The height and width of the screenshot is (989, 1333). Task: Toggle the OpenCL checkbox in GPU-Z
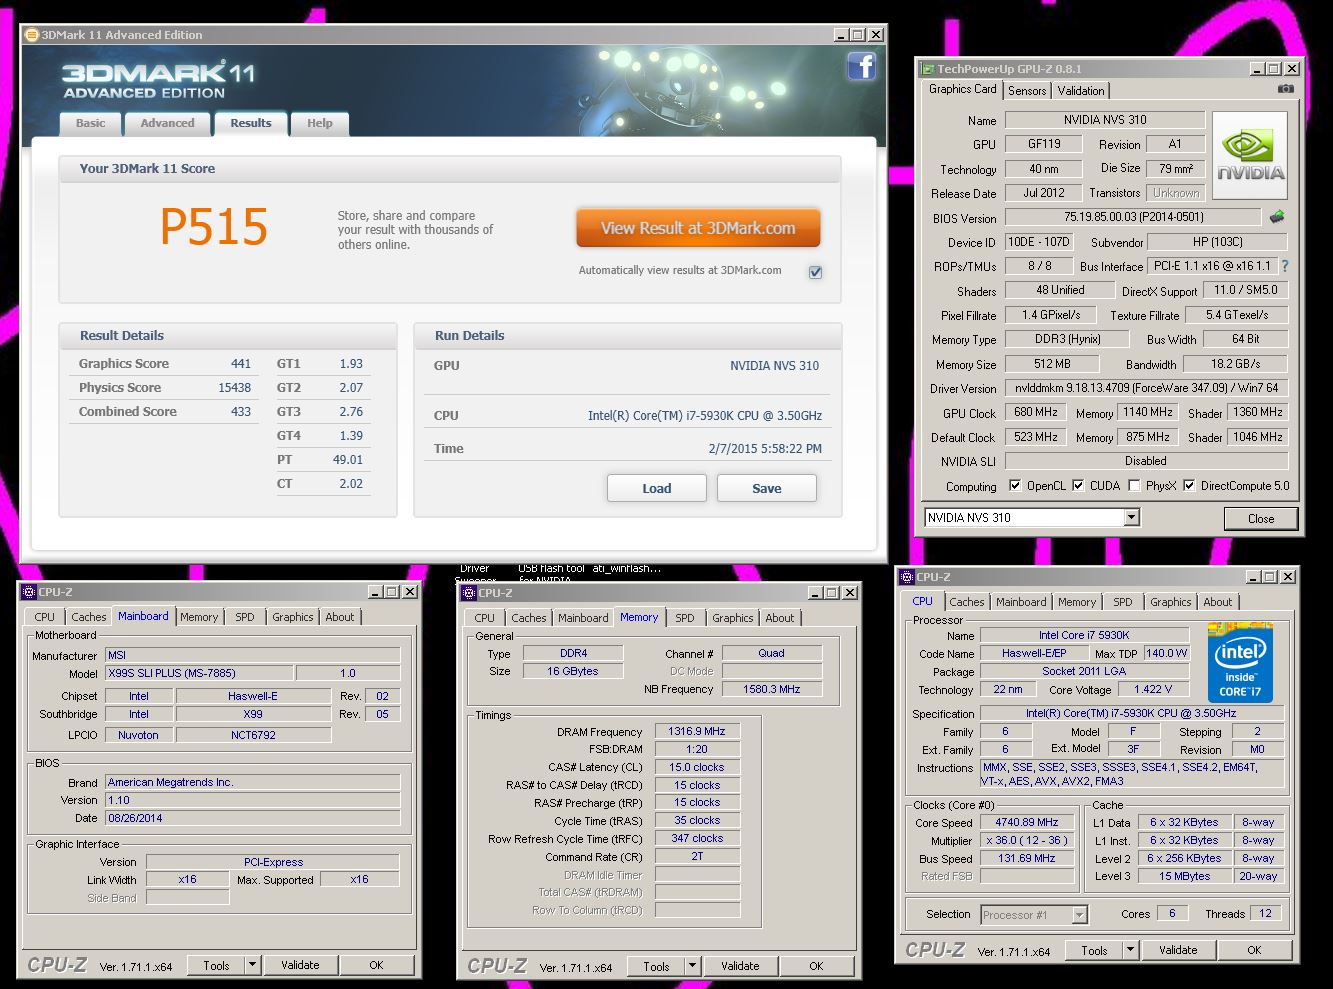[x=1015, y=486]
